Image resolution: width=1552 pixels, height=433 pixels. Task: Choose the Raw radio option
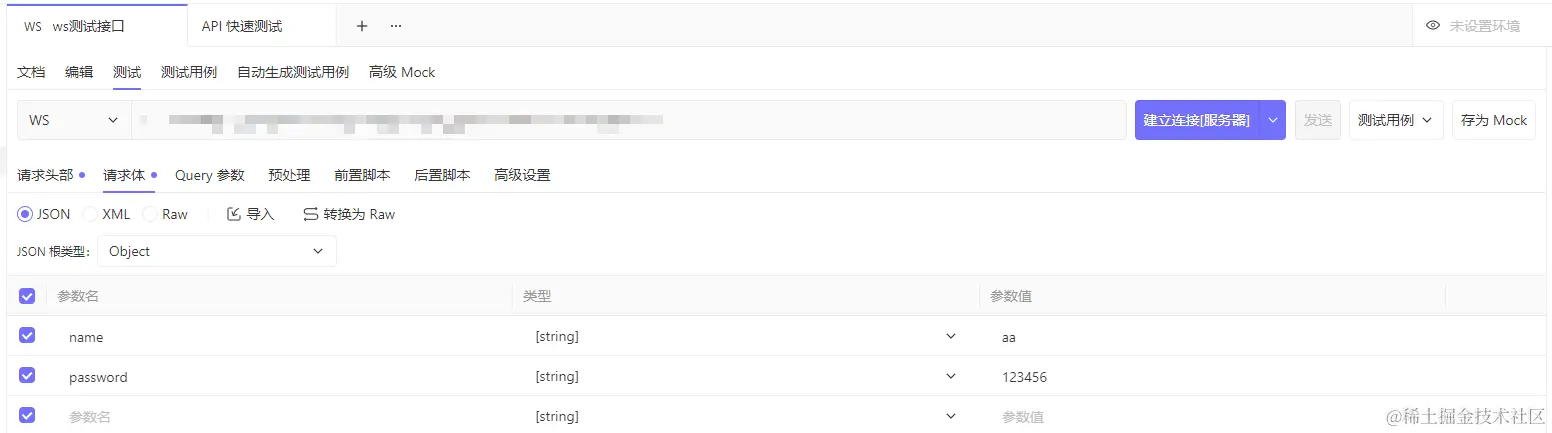click(x=150, y=214)
